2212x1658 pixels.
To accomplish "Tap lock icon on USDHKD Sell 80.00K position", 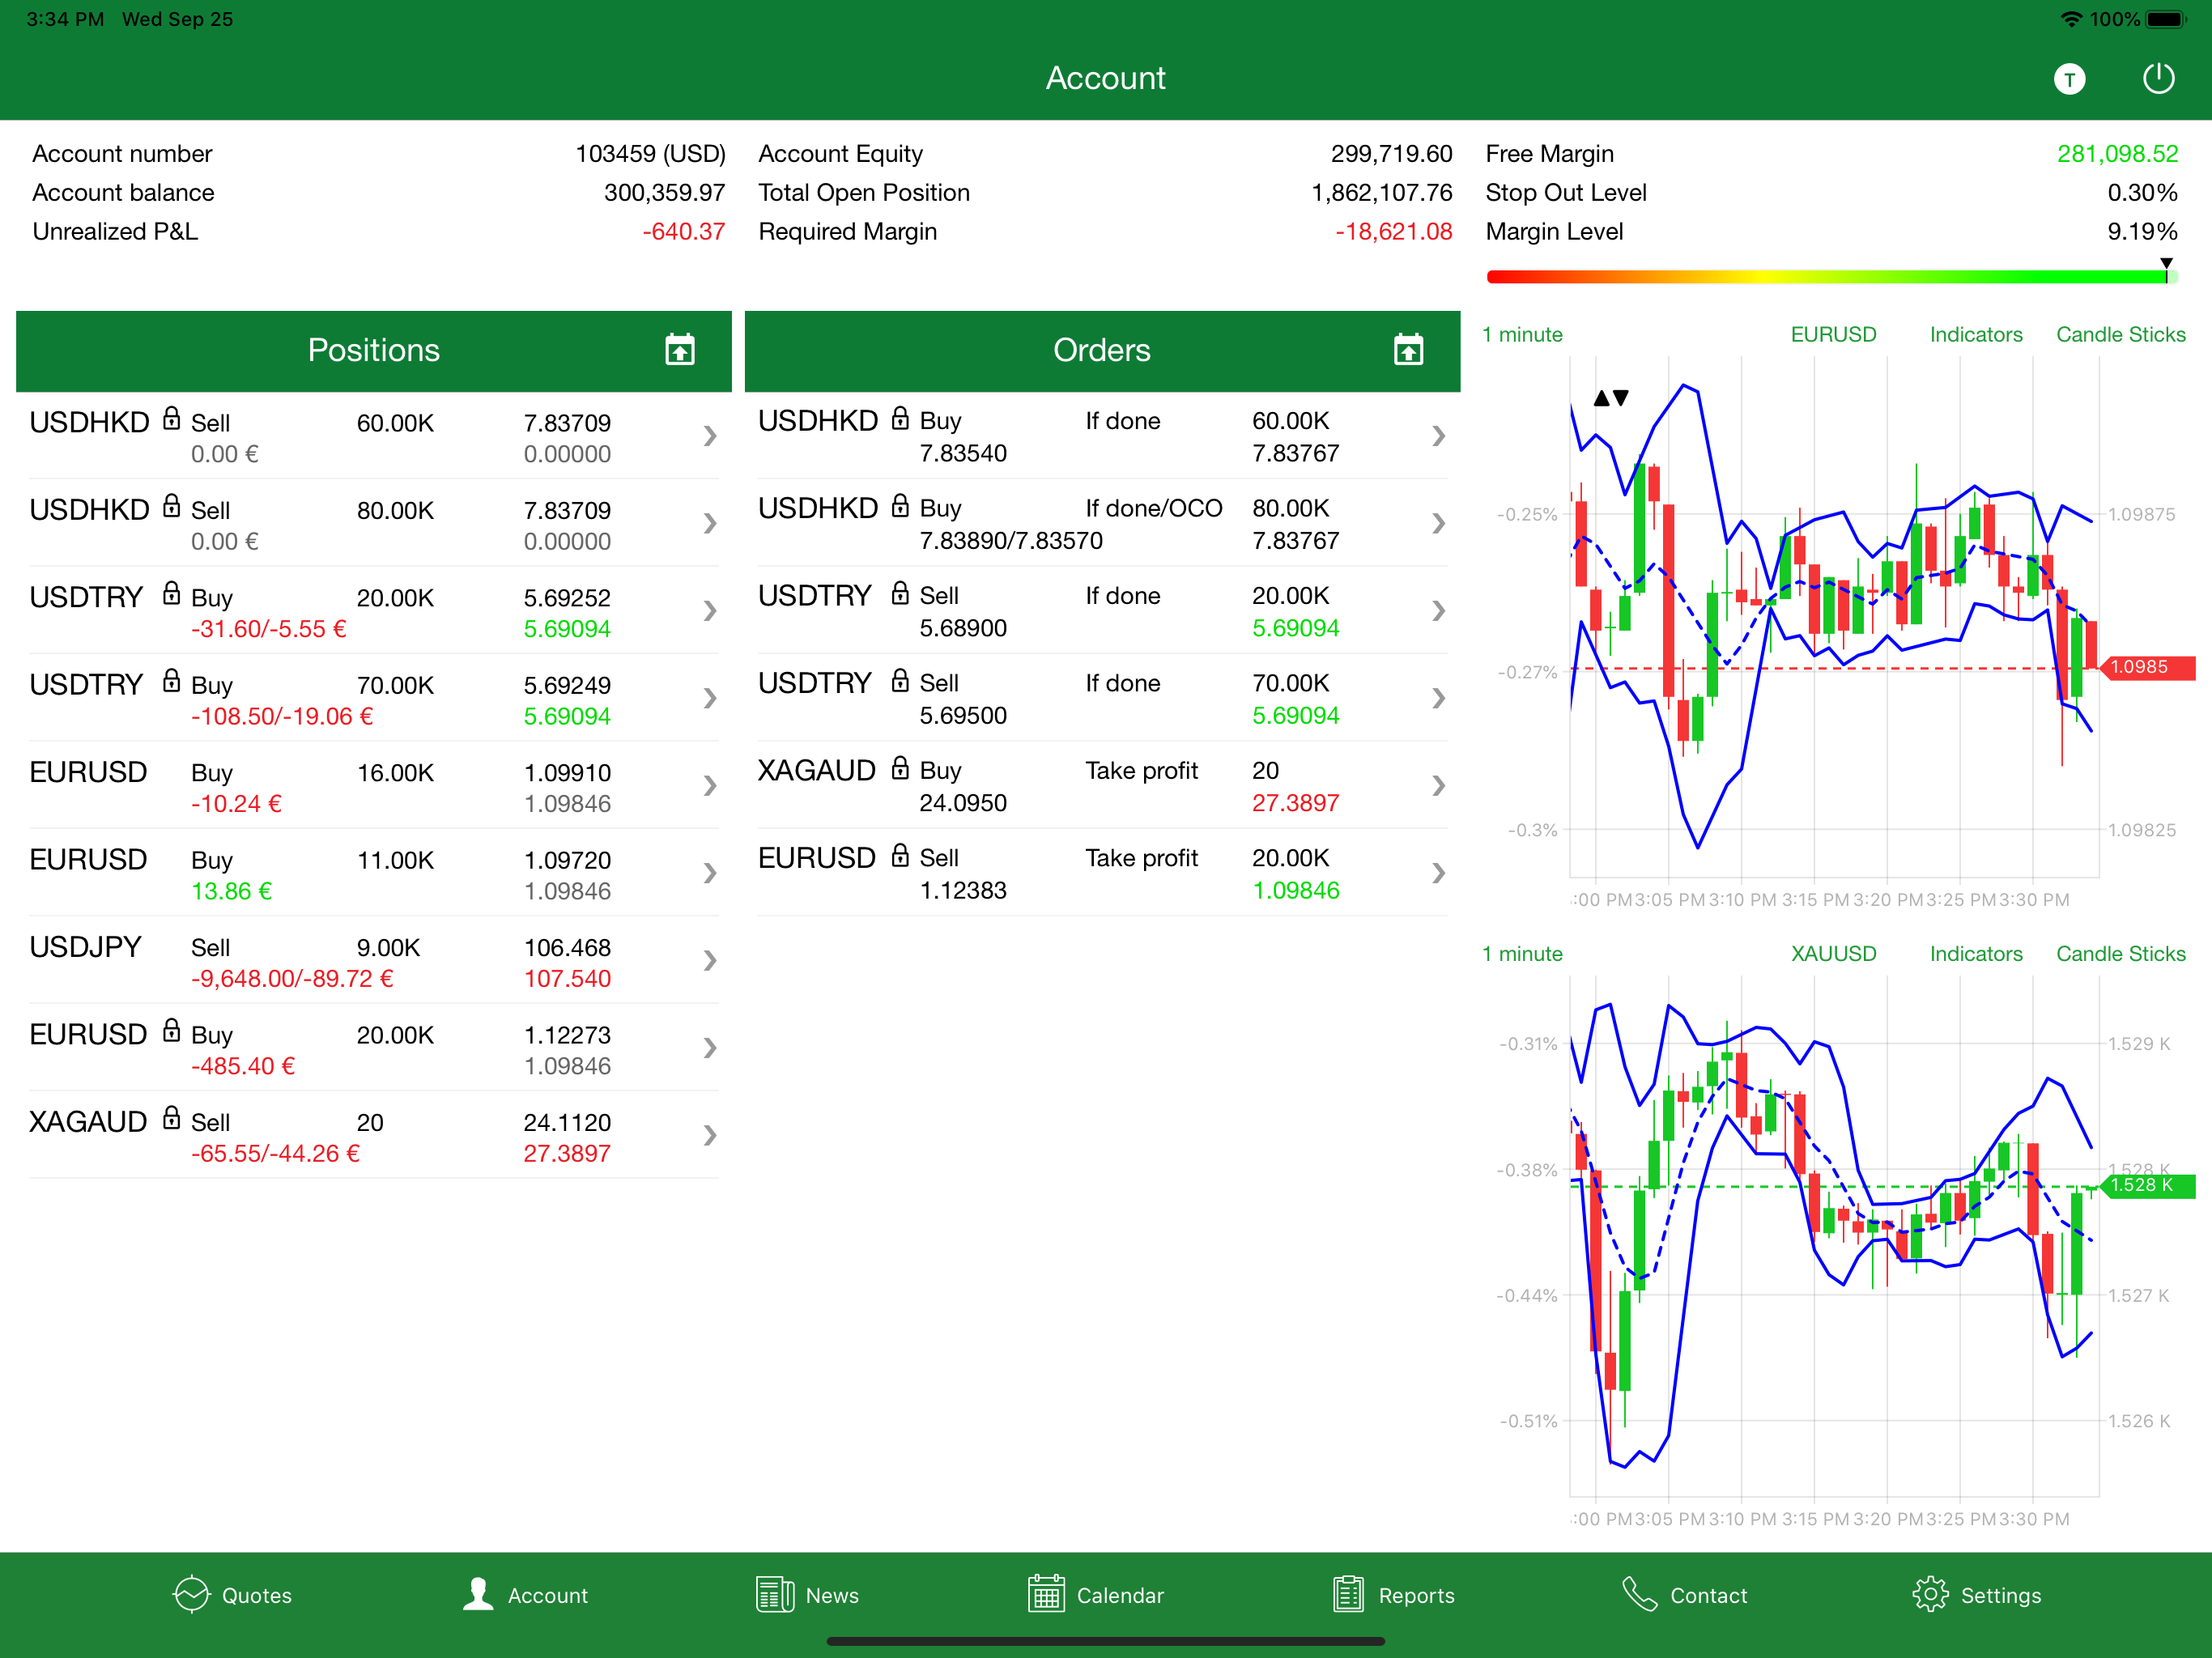I will [x=172, y=506].
